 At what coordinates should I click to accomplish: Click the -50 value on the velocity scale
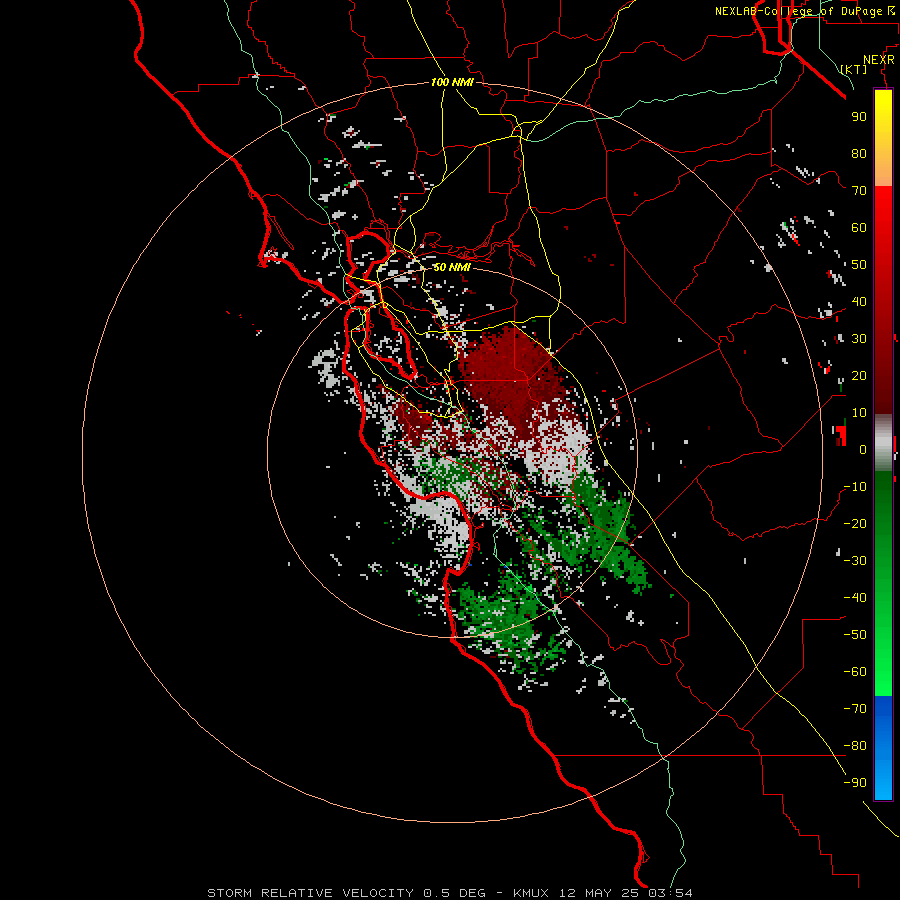click(855, 635)
